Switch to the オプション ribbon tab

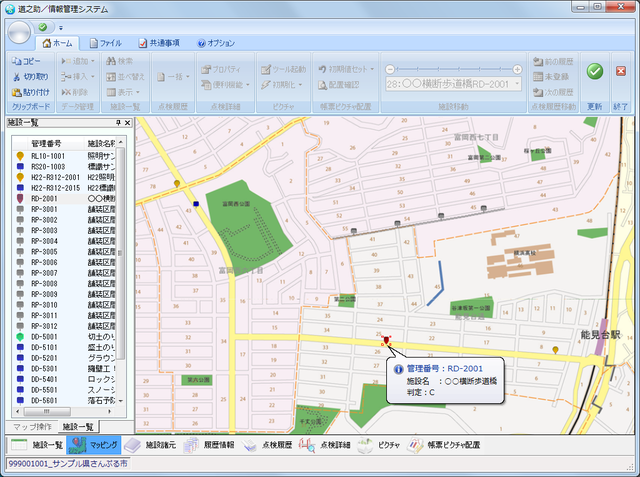coord(216,43)
